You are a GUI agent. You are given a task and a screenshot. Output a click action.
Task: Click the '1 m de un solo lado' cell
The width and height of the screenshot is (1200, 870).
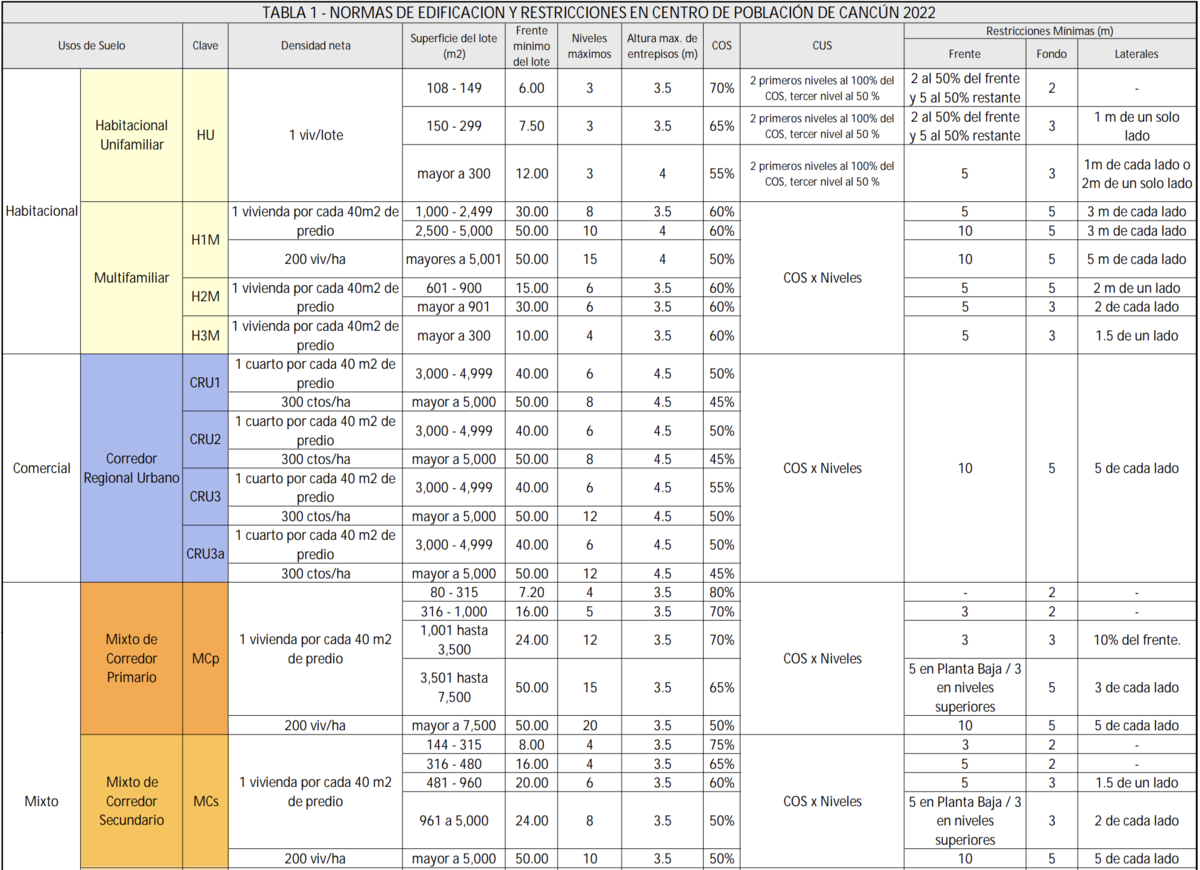(1137, 126)
